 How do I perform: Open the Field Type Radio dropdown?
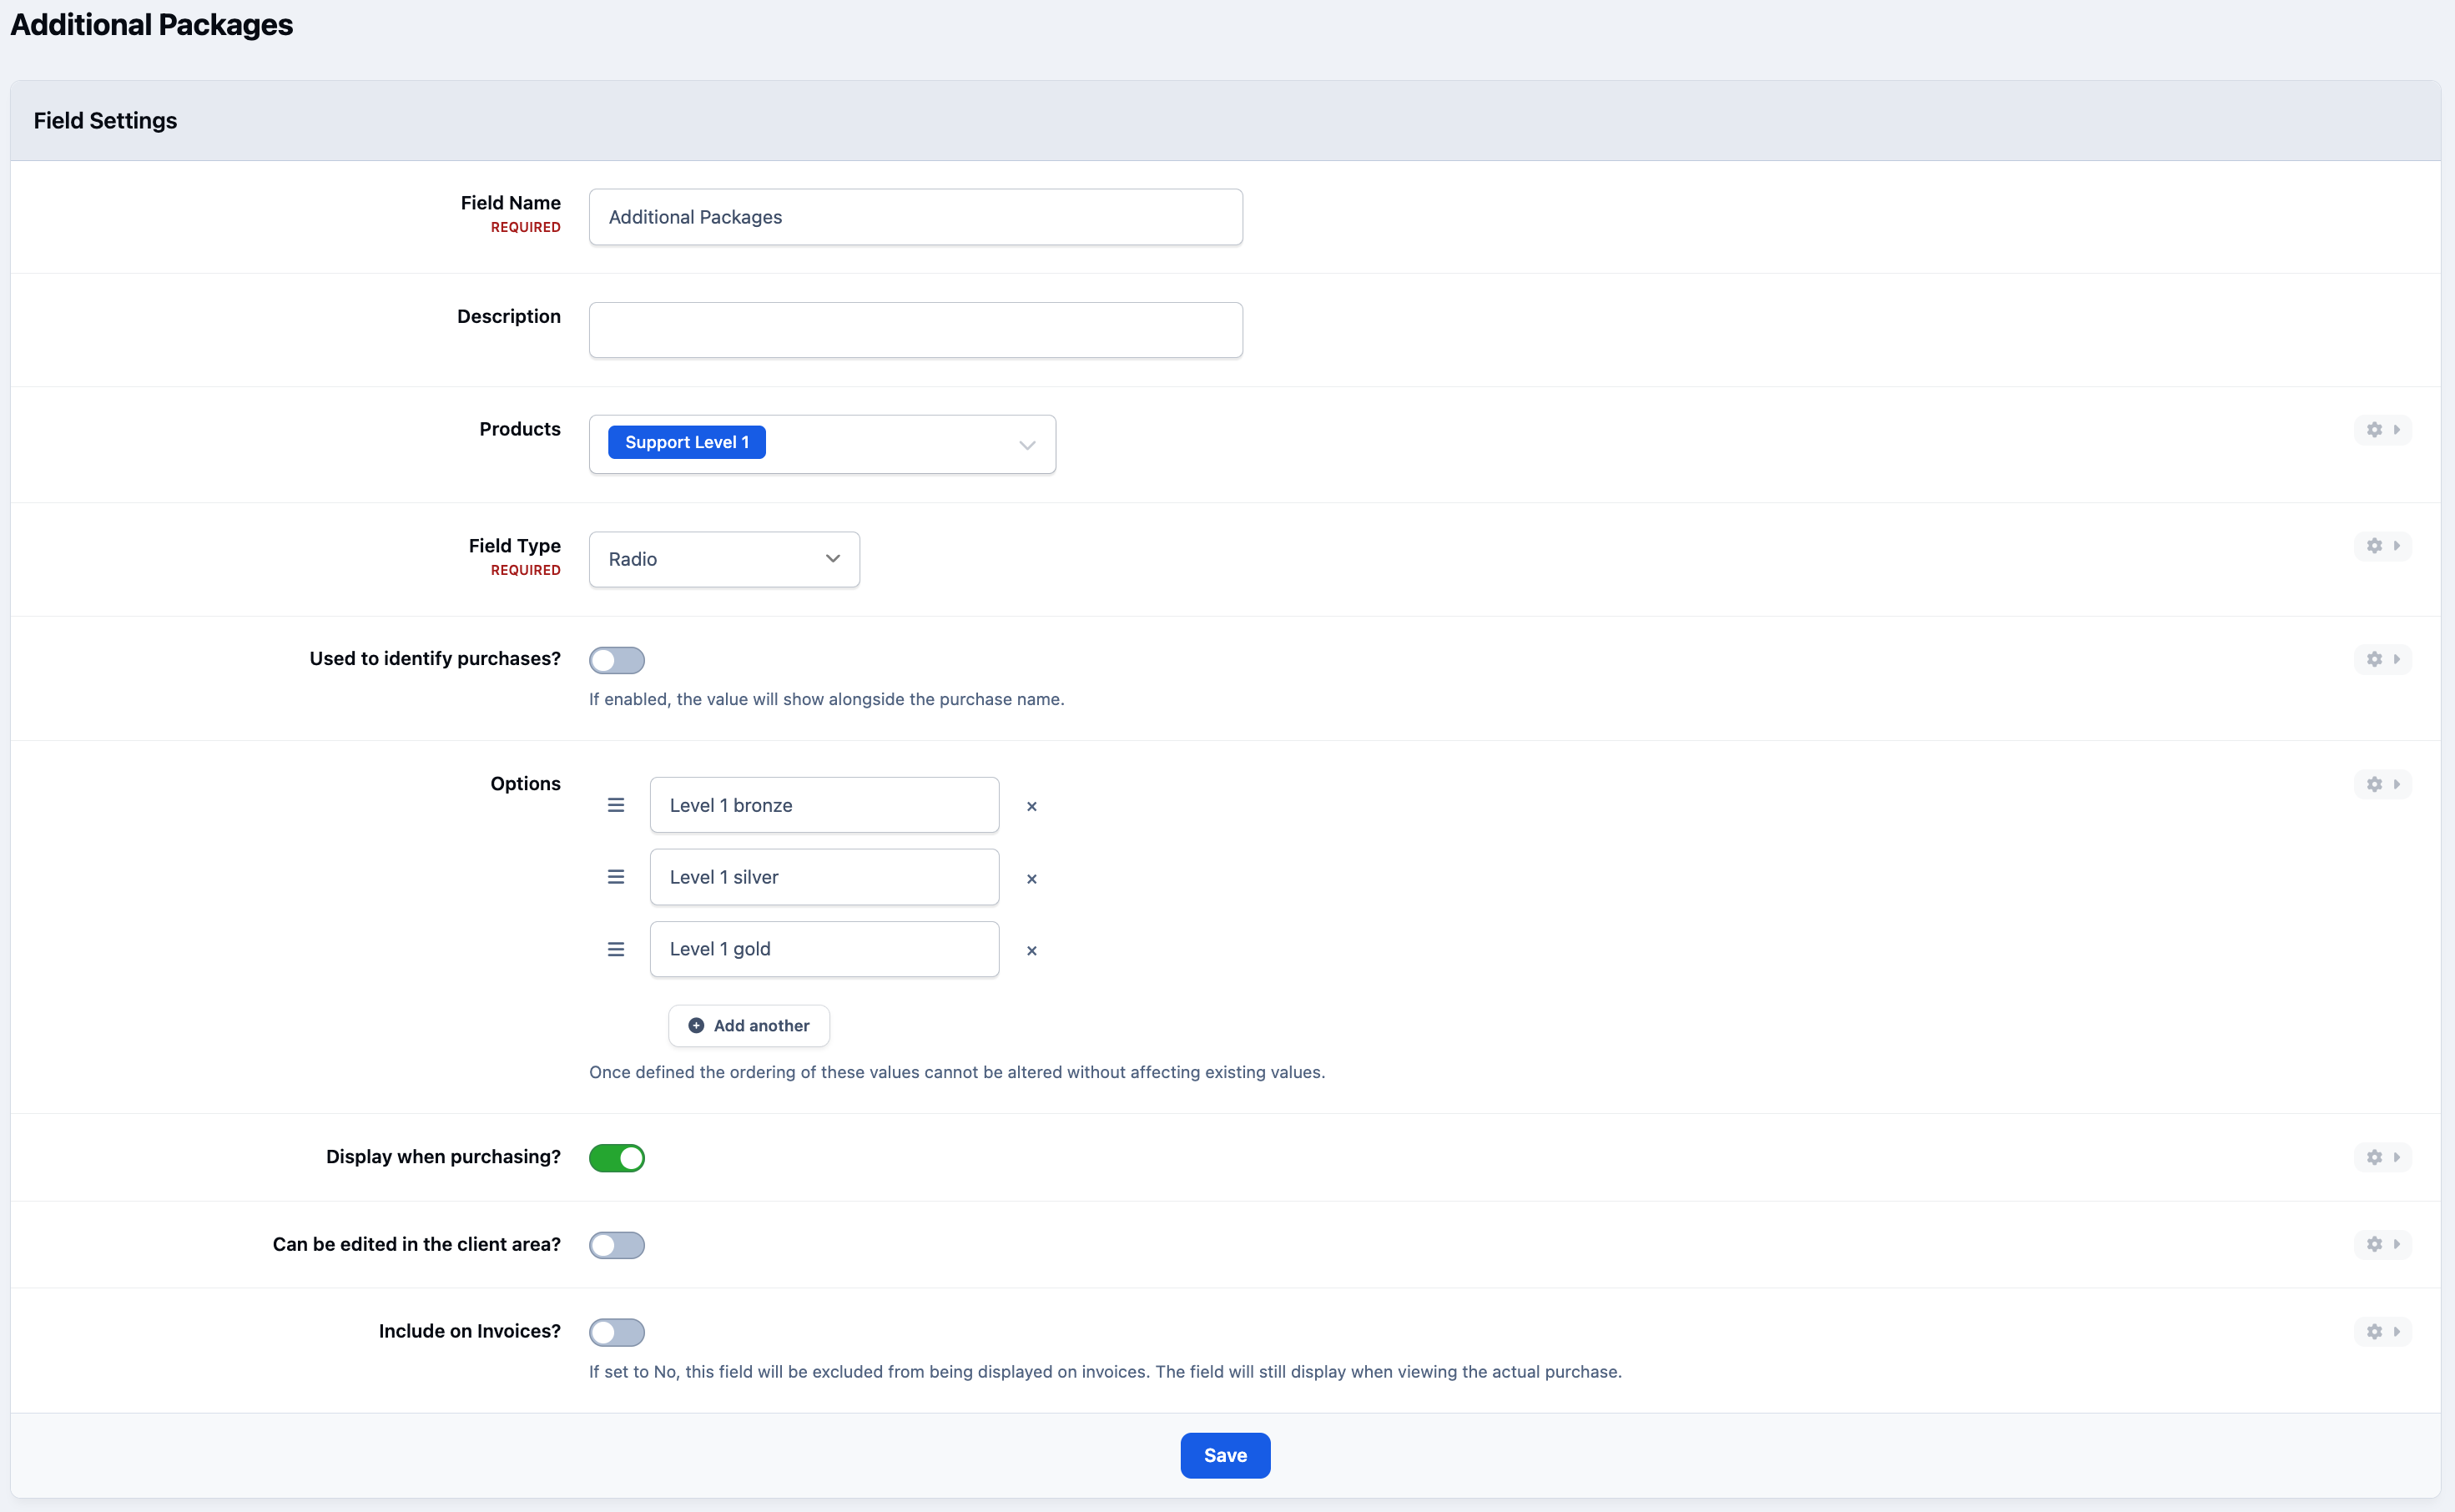coord(724,559)
